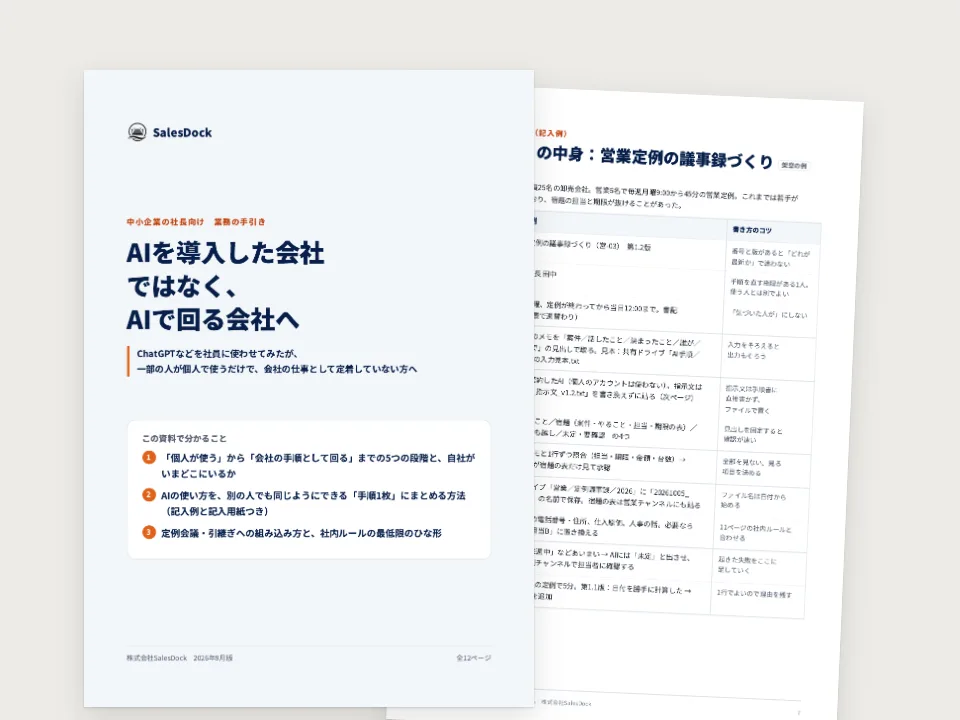Click orange label 中小企業の社長向け 業務の手引き
This screenshot has width=960, height=720.
[196, 222]
